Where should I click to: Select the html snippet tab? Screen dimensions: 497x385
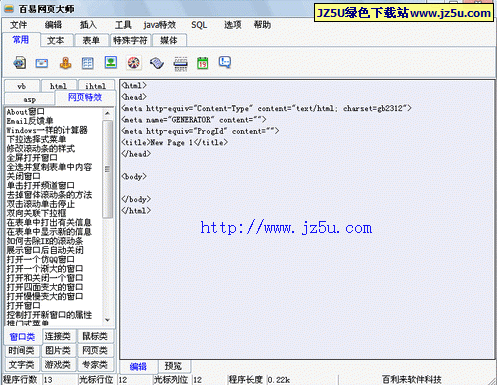[58, 86]
